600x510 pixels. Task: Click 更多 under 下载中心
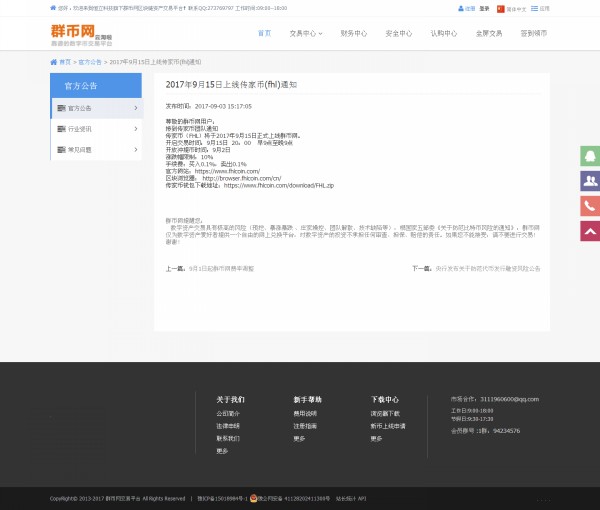click(x=377, y=438)
